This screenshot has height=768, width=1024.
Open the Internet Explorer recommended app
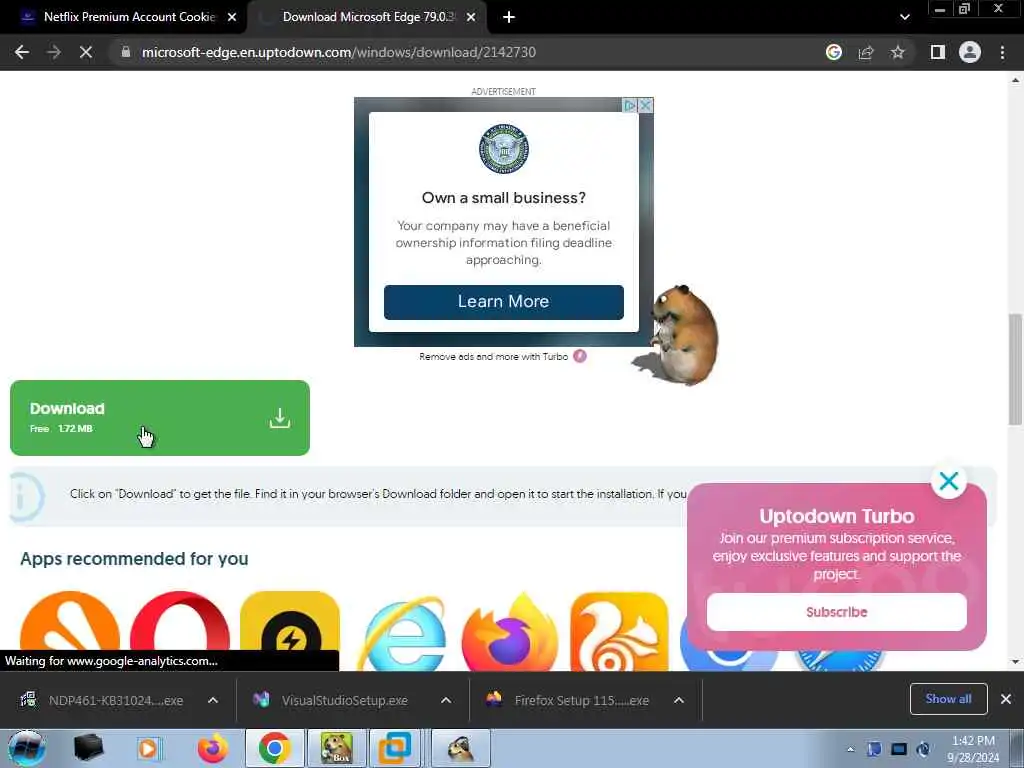pyautogui.click(x=403, y=632)
